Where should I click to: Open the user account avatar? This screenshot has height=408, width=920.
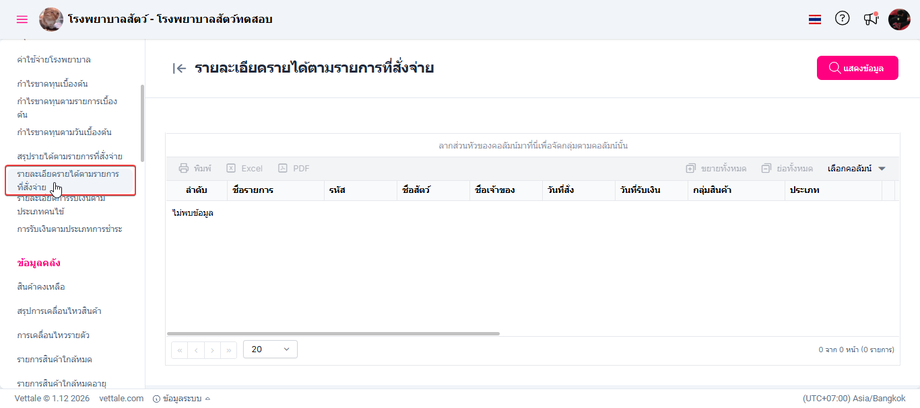[x=899, y=19]
